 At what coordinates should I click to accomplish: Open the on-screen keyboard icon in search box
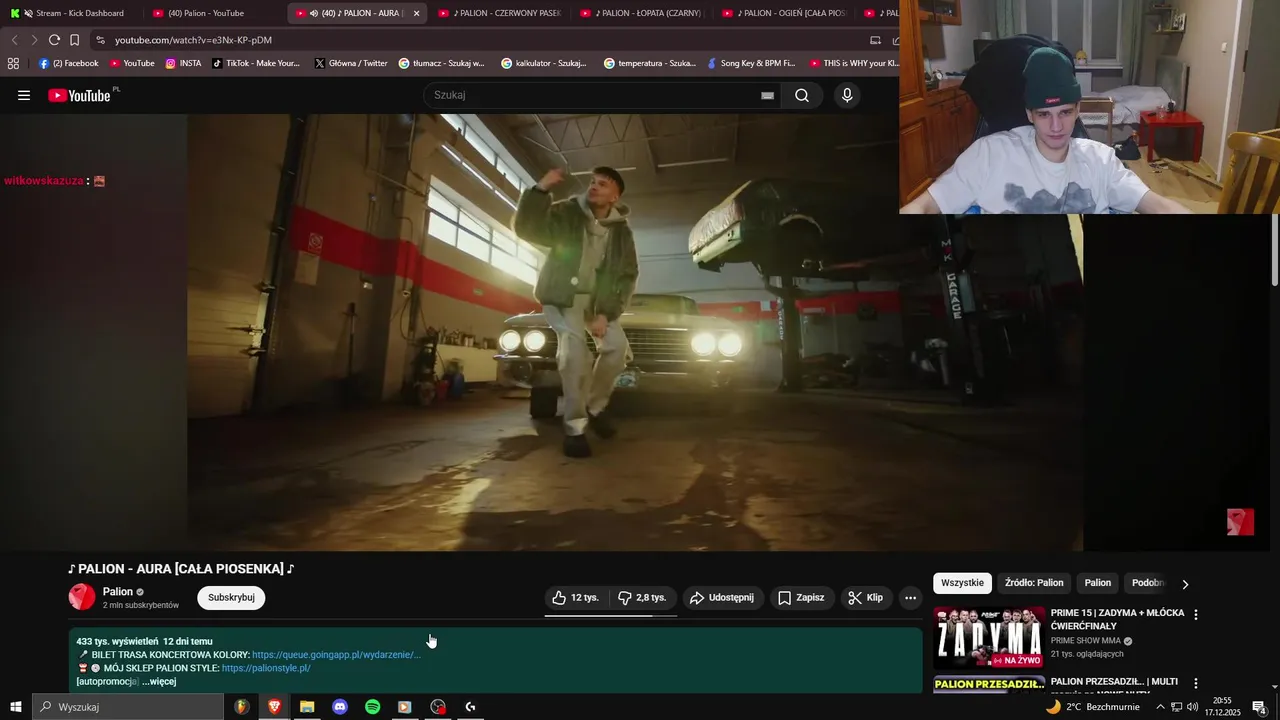click(767, 95)
